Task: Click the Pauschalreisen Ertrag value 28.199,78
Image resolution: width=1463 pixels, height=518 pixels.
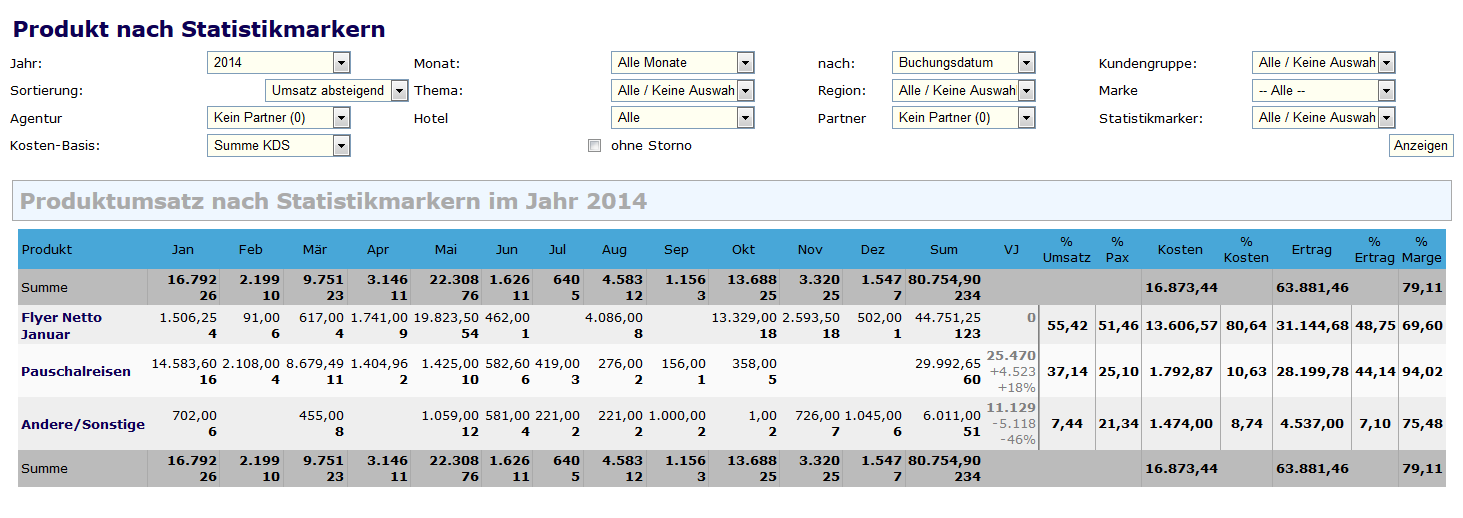Action: pyautogui.click(x=1311, y=372)
